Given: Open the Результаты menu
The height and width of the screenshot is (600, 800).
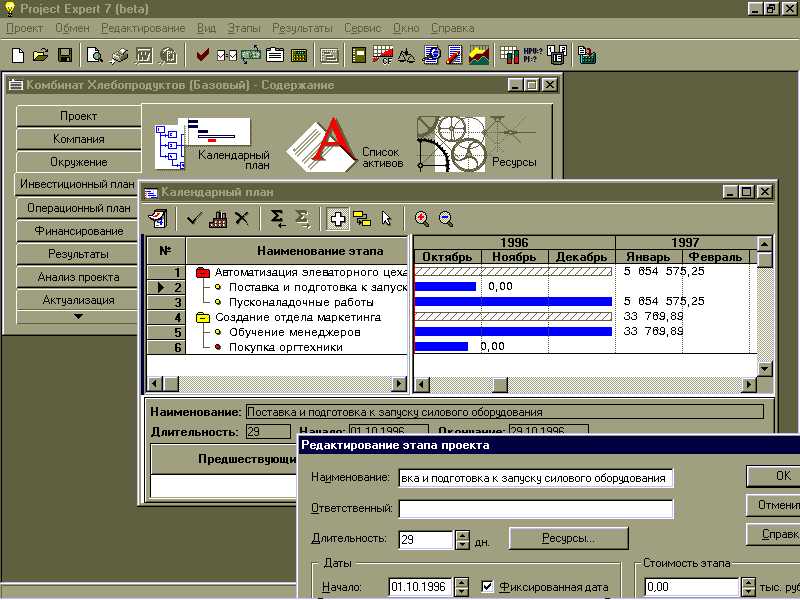Looking at the screenshot, I should [x=301, y=28].
